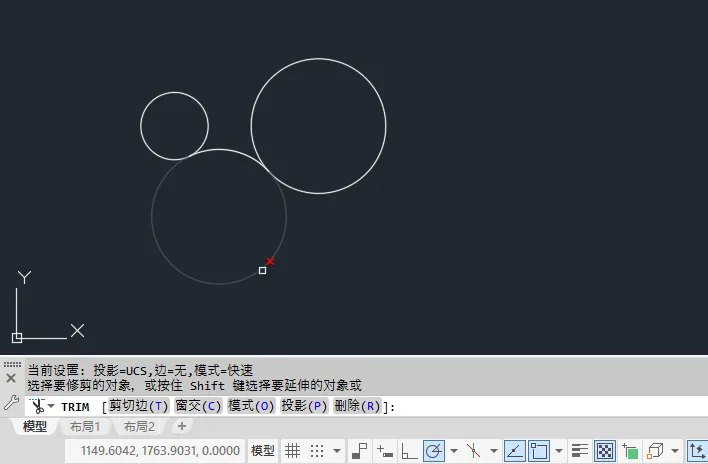Toggle selection cycling icon
The height and width of the screenshot is (464, 708).
pos(630,450)
